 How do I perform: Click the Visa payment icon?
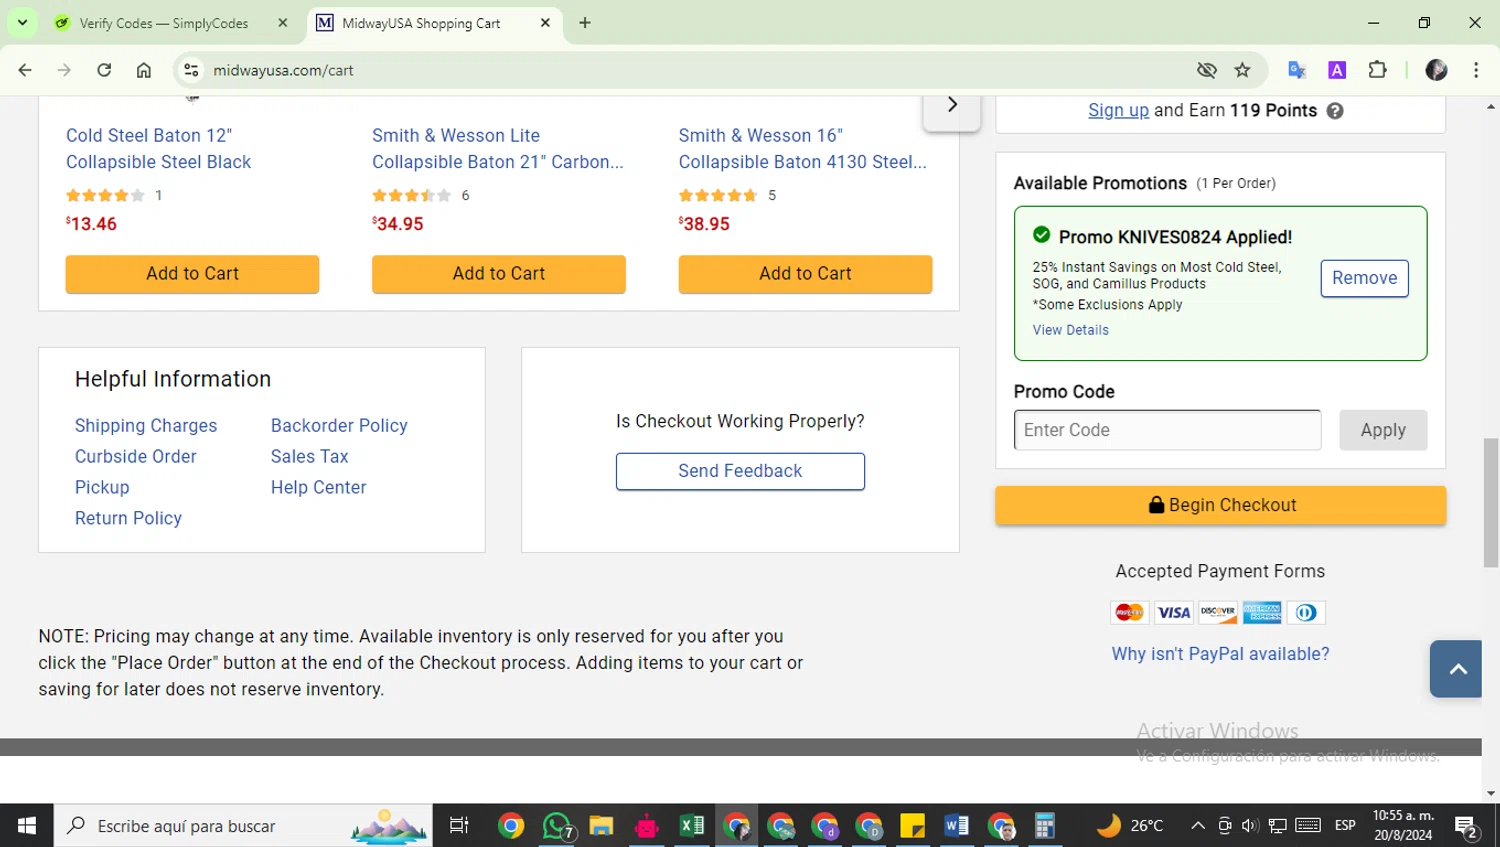[1174, 613]
